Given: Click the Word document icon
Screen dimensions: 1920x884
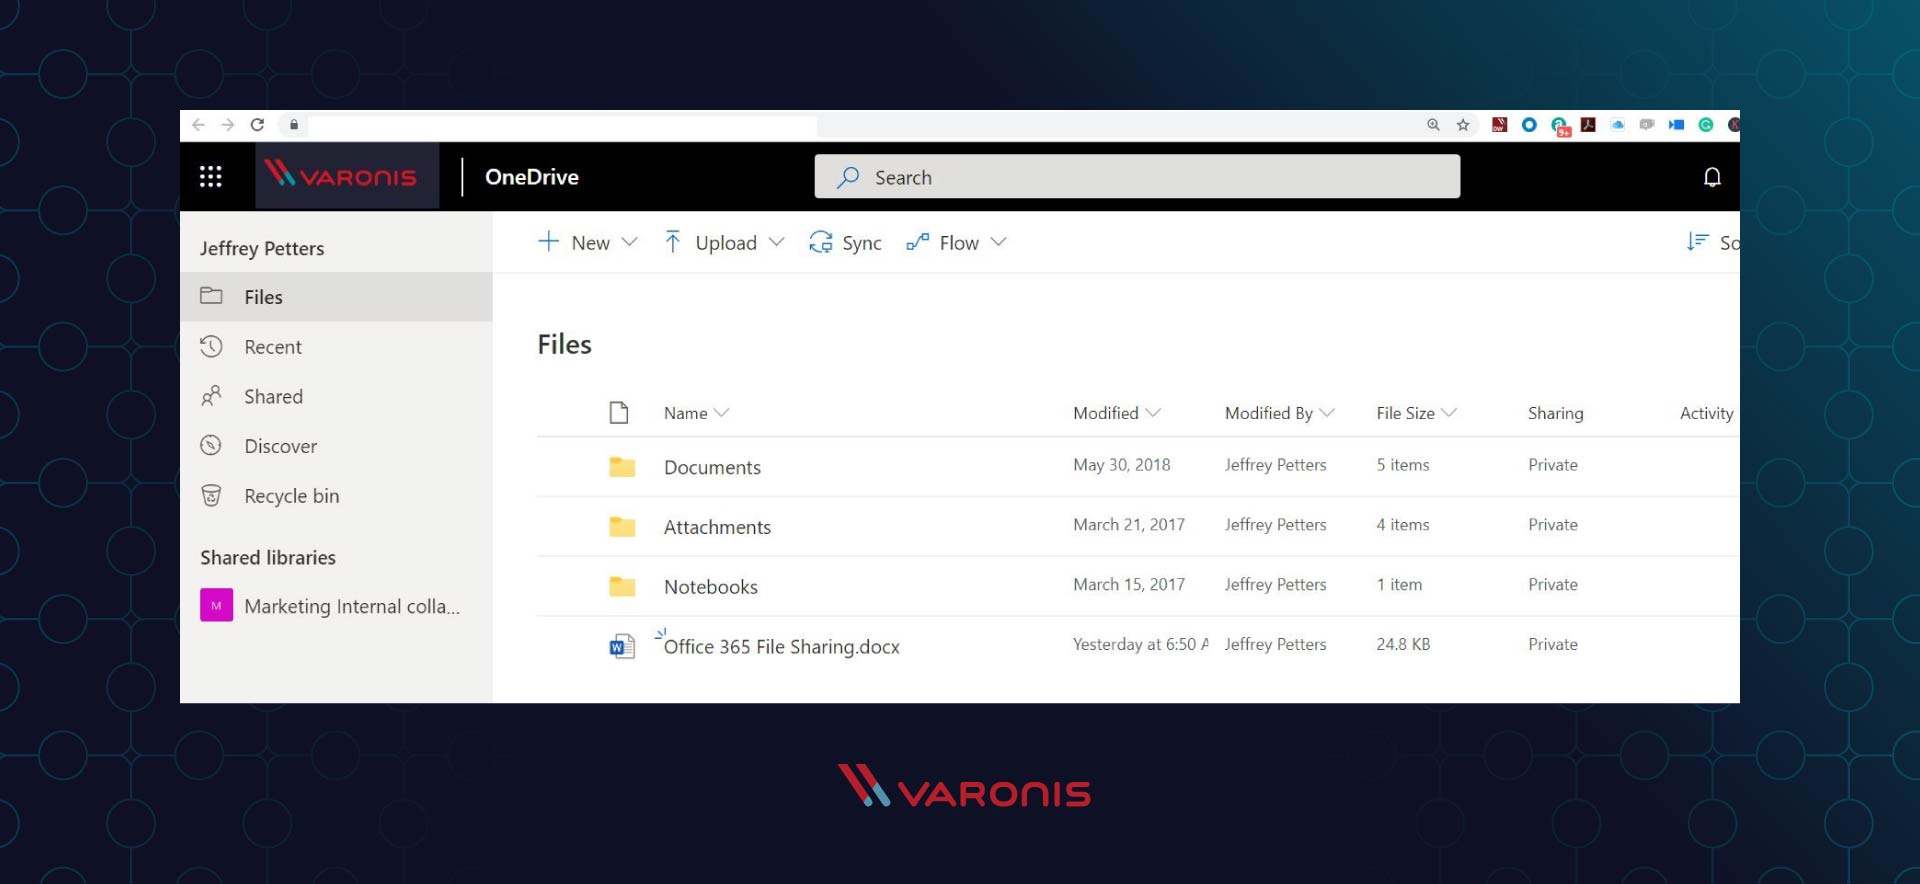Looking at the screenshot, I should point(622,647).
